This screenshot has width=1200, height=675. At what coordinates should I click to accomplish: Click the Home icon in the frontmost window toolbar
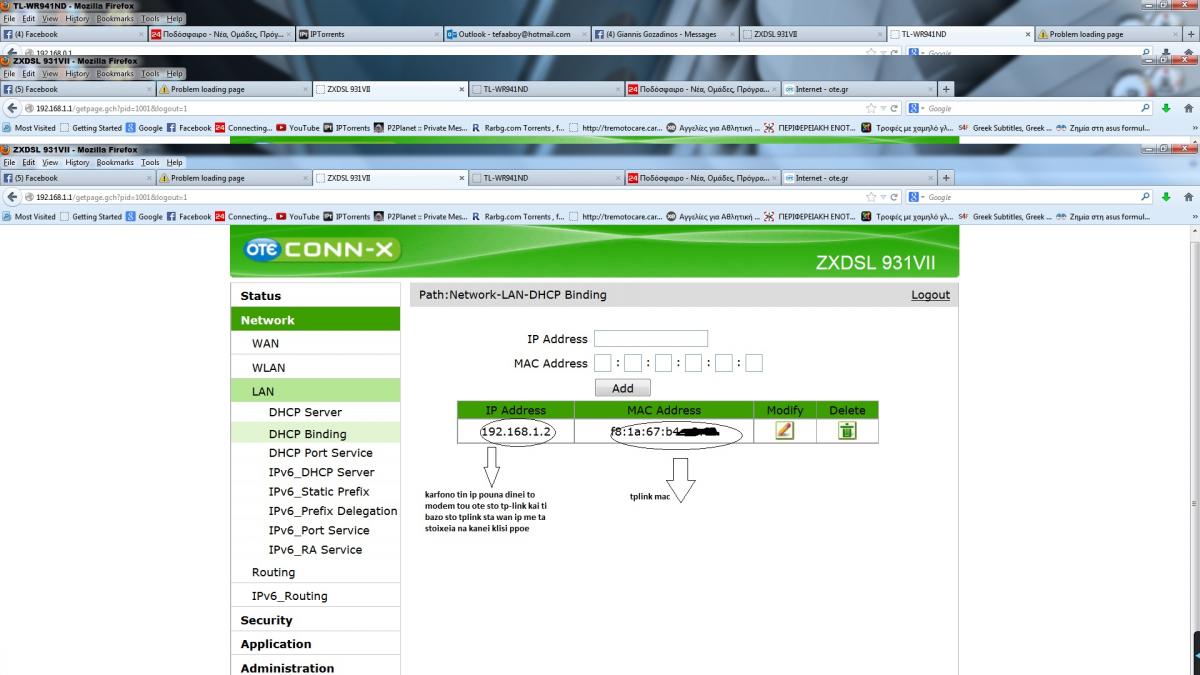pos(1188,197)
